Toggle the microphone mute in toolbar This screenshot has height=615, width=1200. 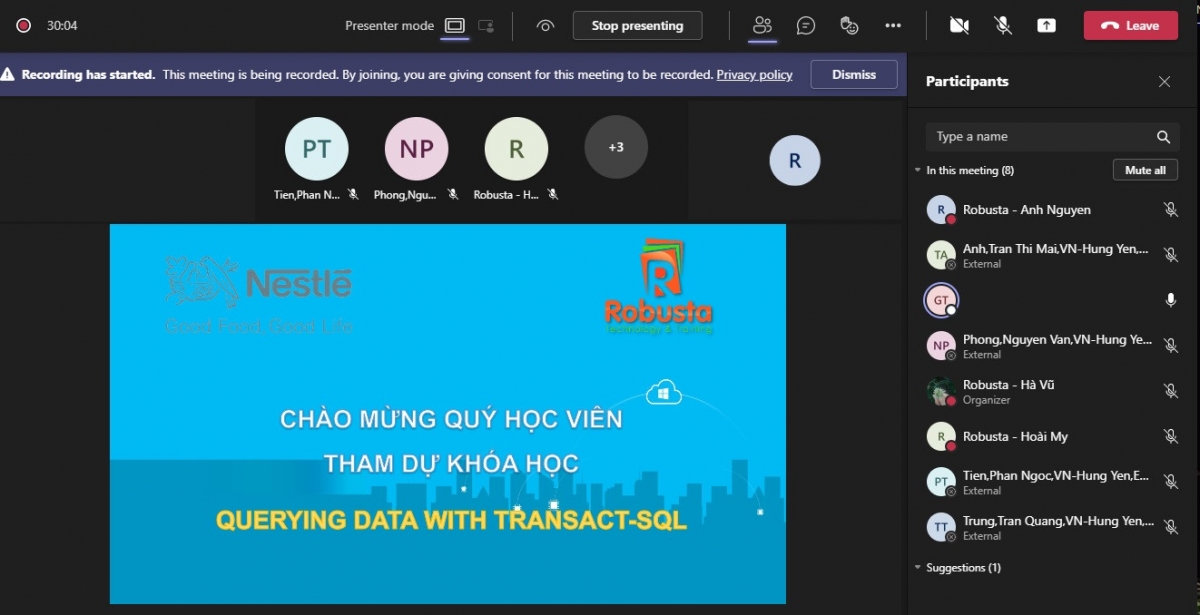tap(1003, 26)
